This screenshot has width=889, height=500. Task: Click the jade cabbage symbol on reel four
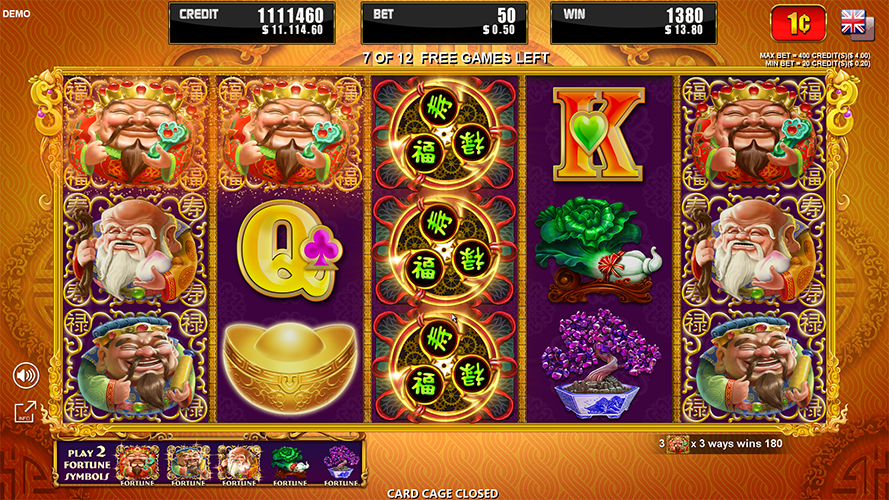pos(599,249)
